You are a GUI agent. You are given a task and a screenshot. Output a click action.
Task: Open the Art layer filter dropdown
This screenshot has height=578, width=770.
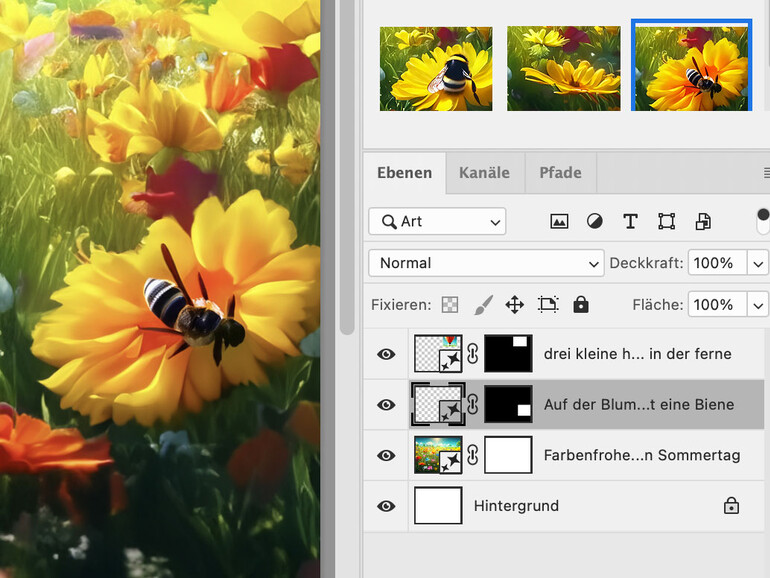(x=437, y=221)
